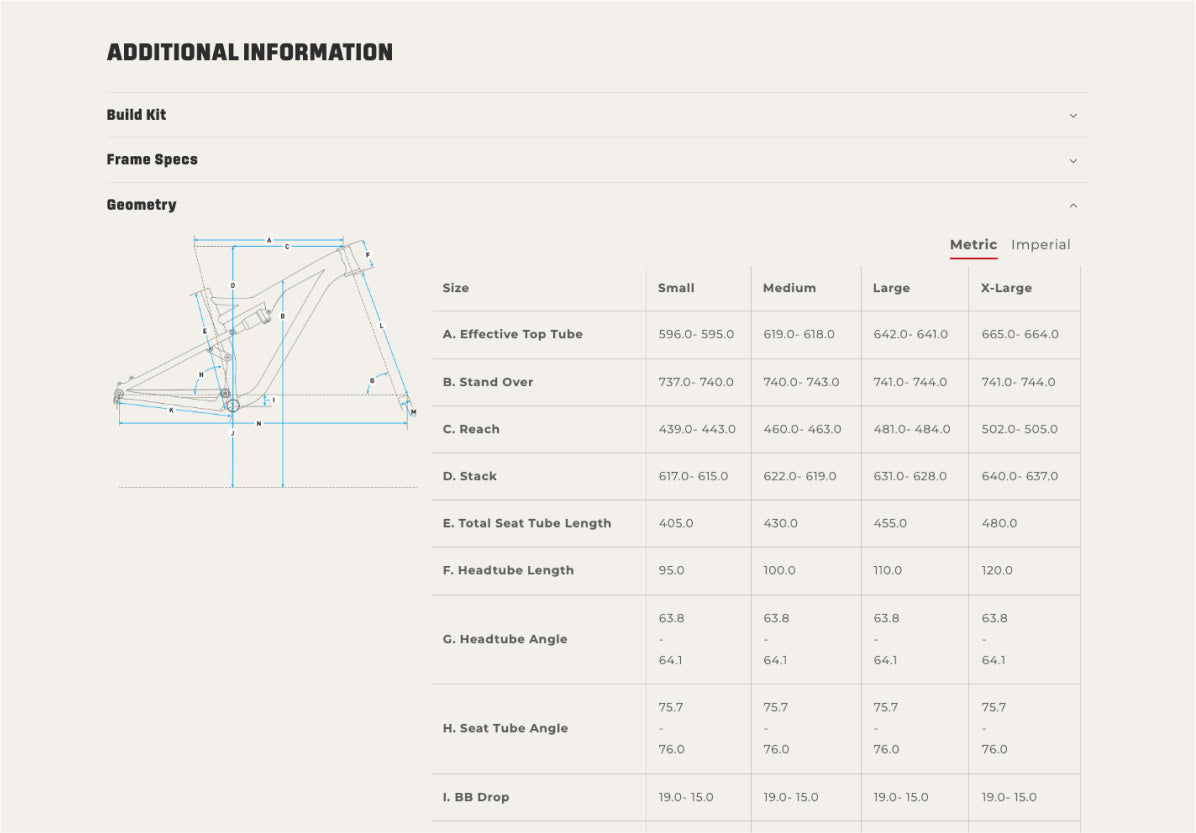Screen dimensions: 1196x833
Task: Click the Large size column header
Action: (891, 288)
